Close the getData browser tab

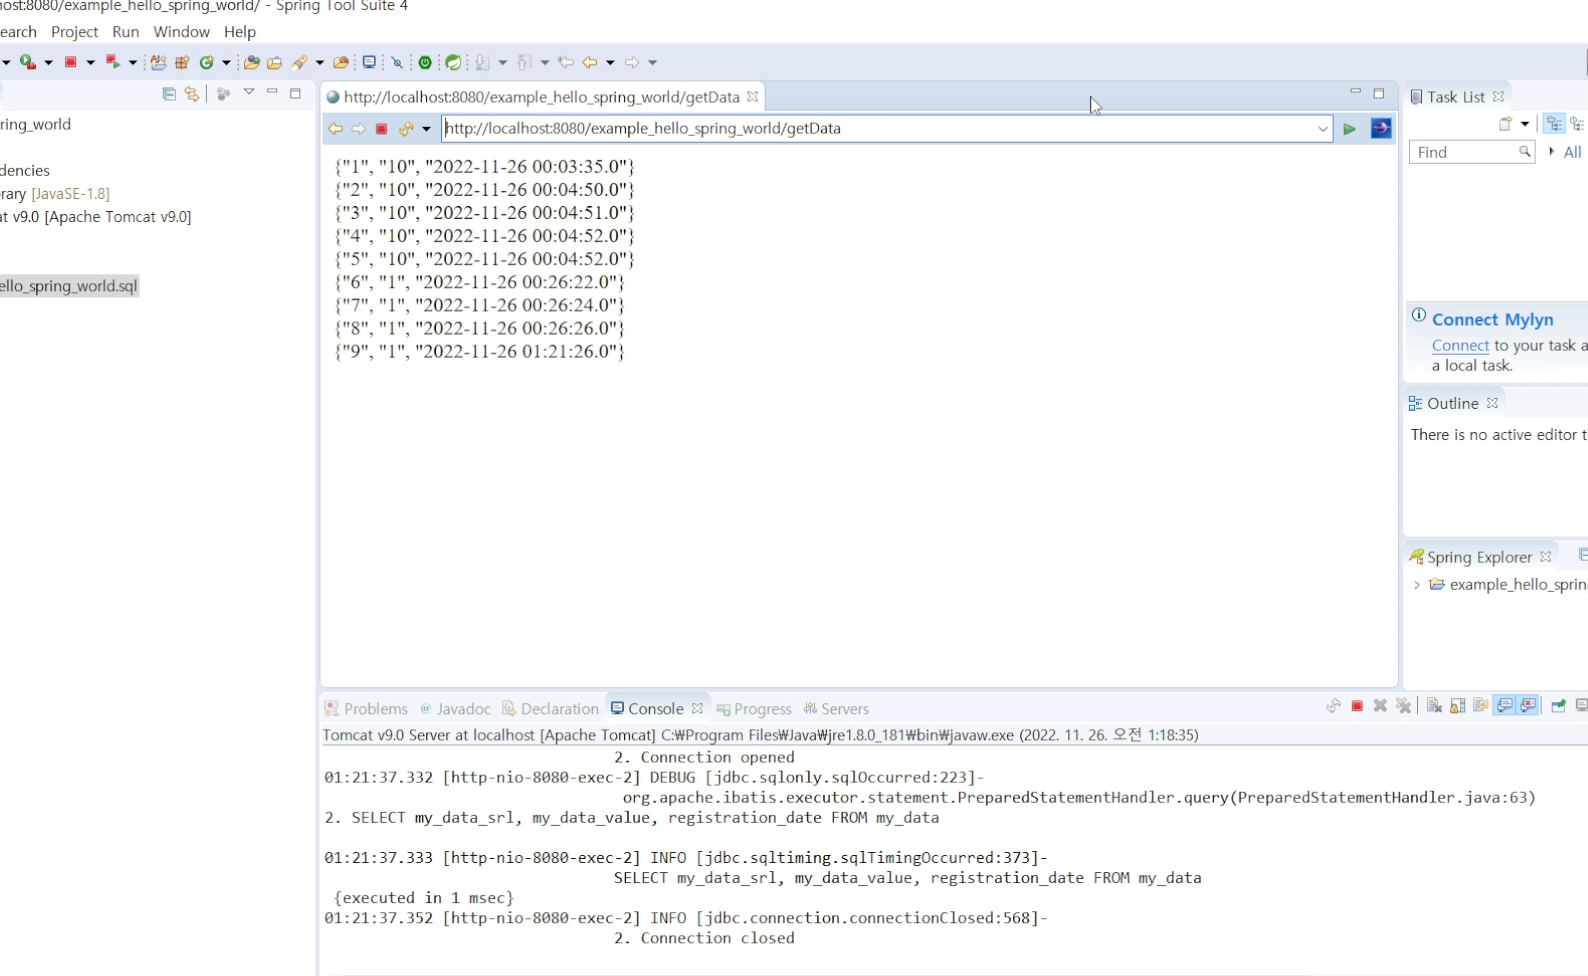click(753, 97)
